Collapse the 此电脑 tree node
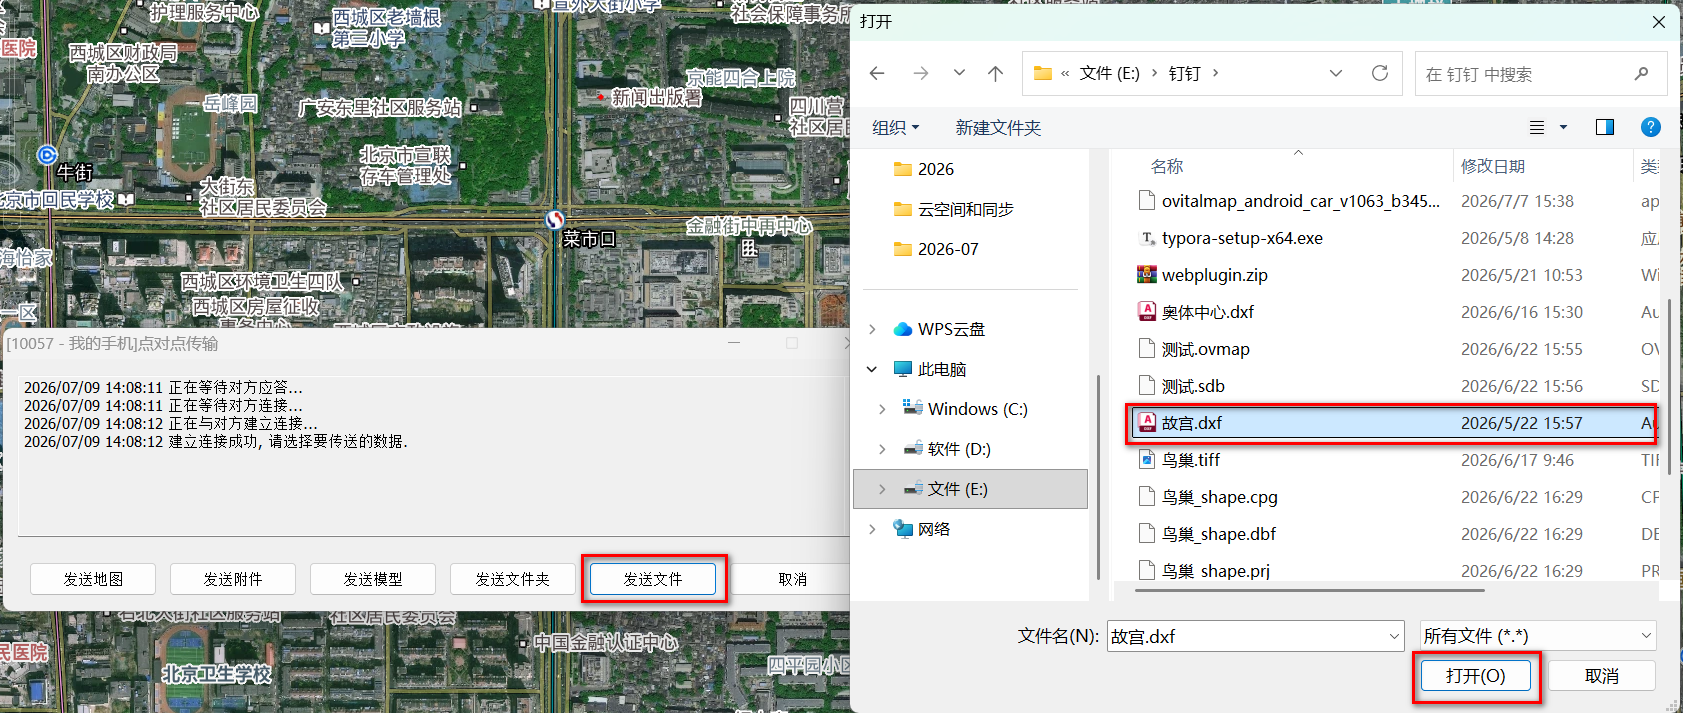Viewport: 1683px width, 713px height. (872, 369)
